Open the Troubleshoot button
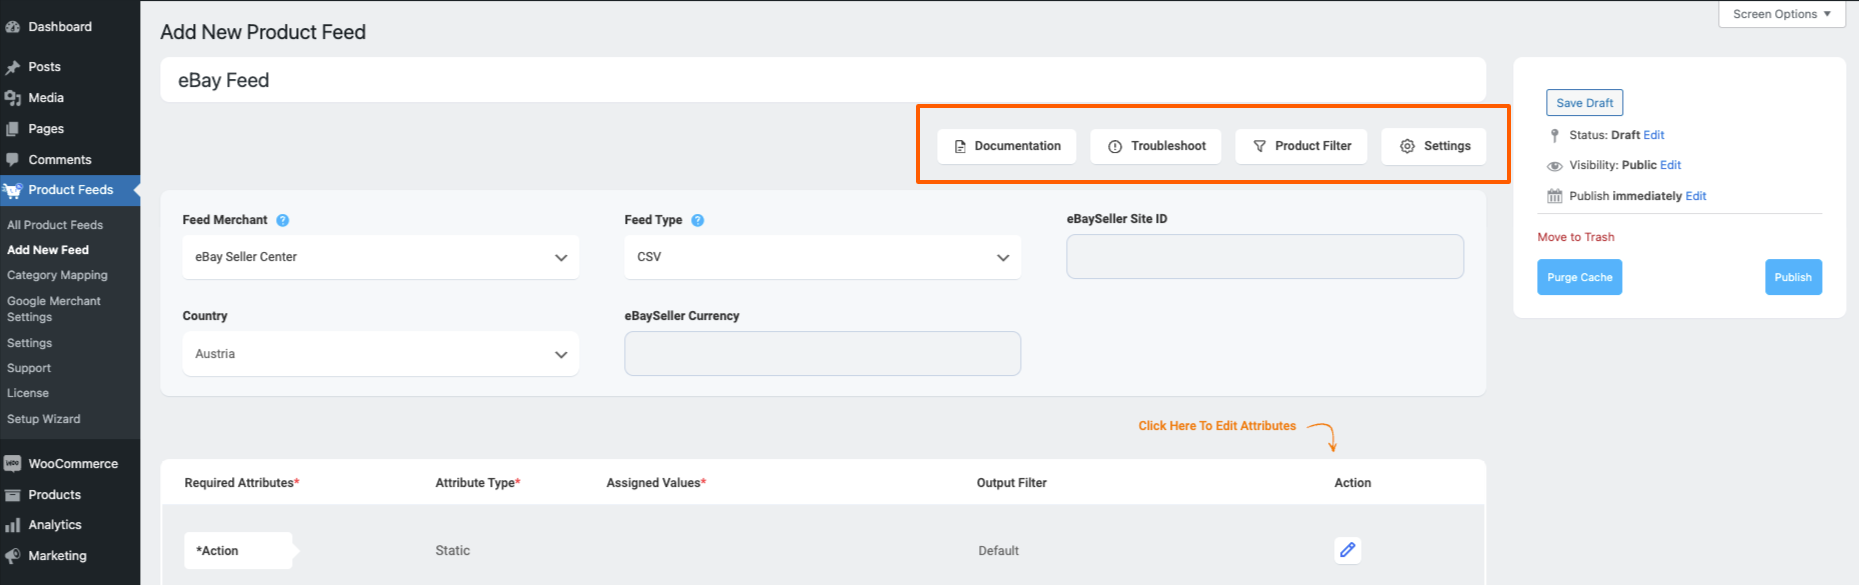 (x=1156, y=146)
